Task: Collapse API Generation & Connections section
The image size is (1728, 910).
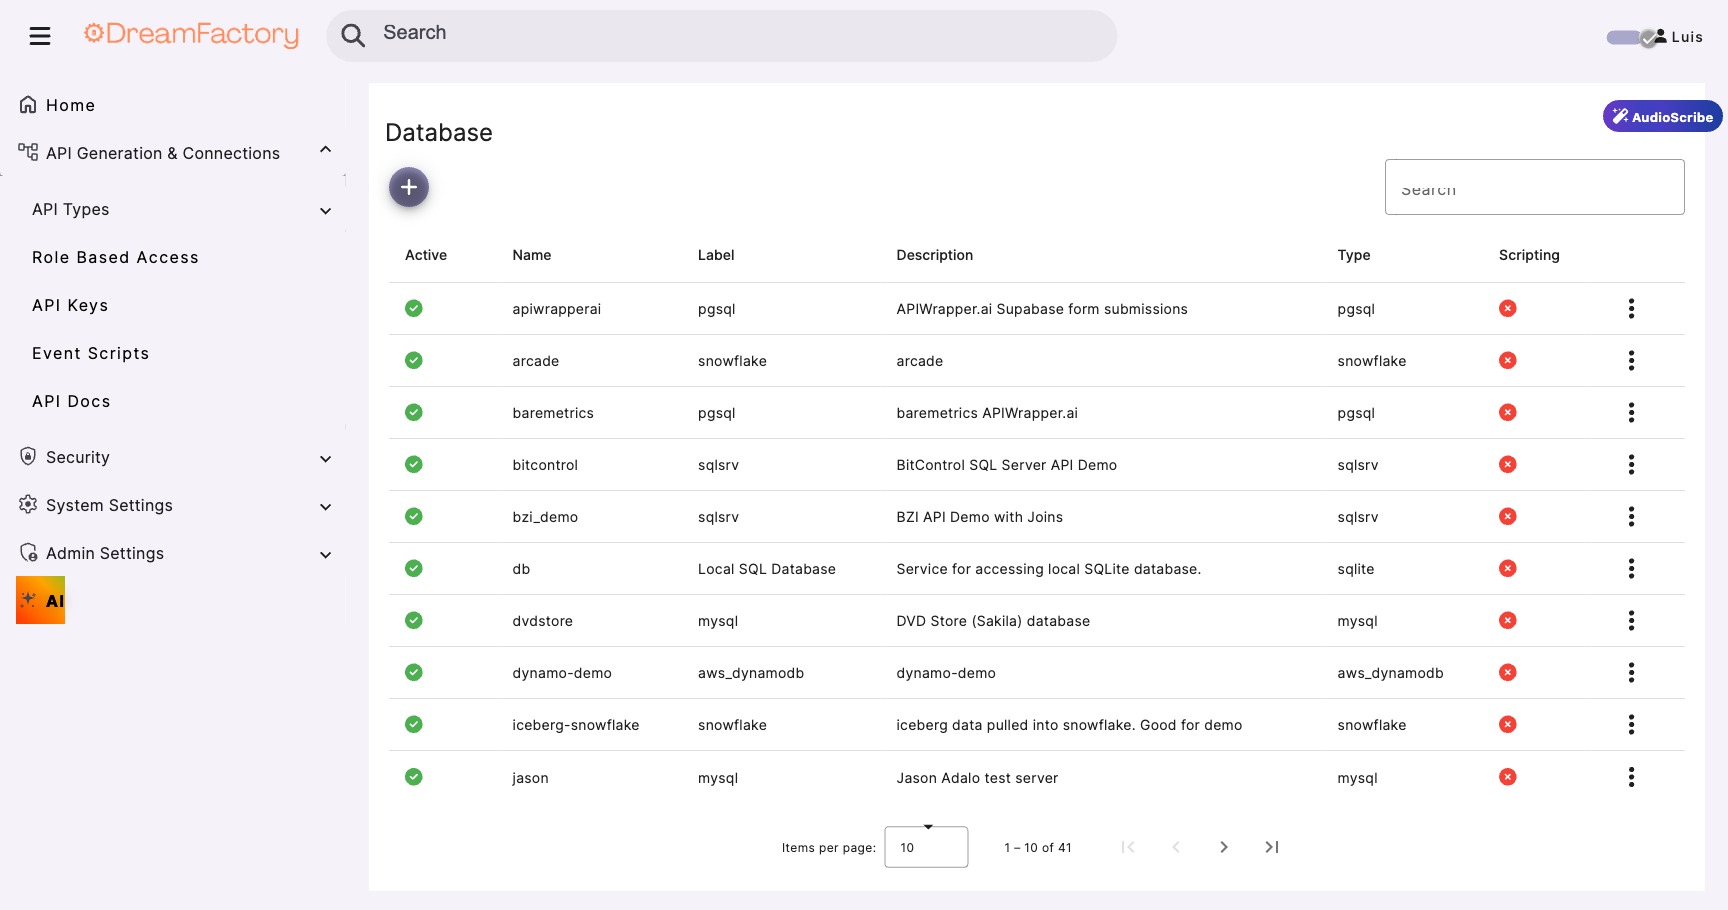Action: click(x=325, y=149)
